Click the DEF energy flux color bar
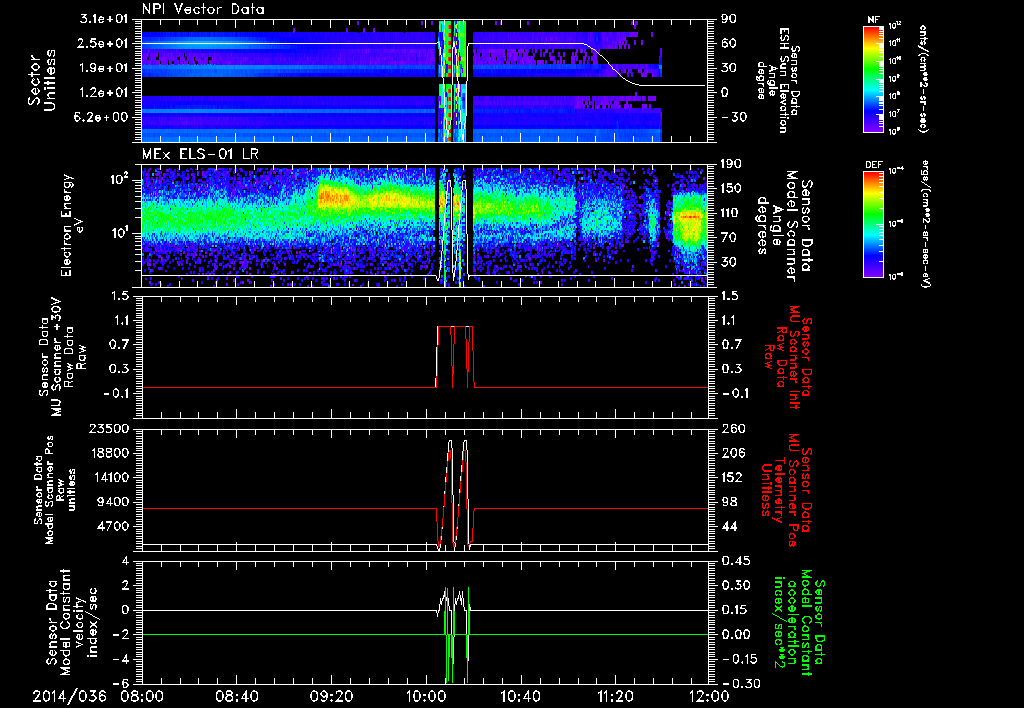1024x708 pixels. 873,224
